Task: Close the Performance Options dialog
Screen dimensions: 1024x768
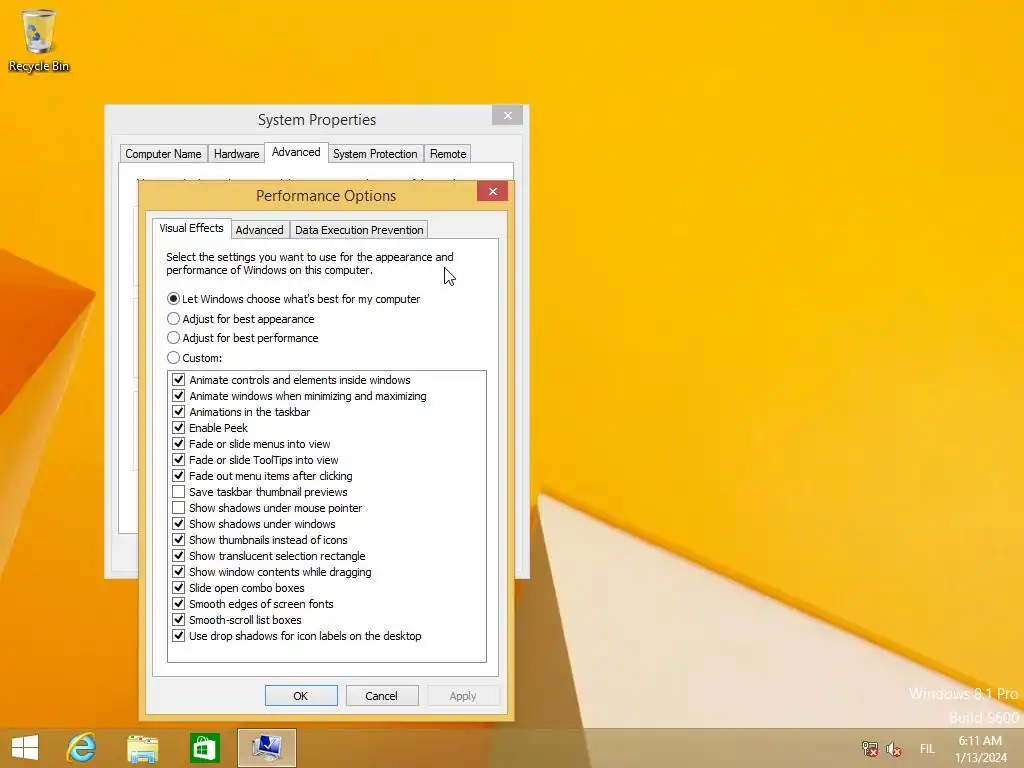Action: [492, 191]
